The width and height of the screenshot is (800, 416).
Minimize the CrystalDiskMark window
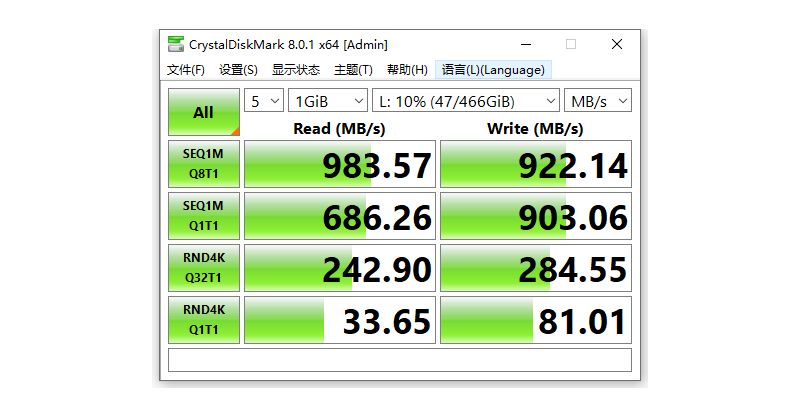526,44
